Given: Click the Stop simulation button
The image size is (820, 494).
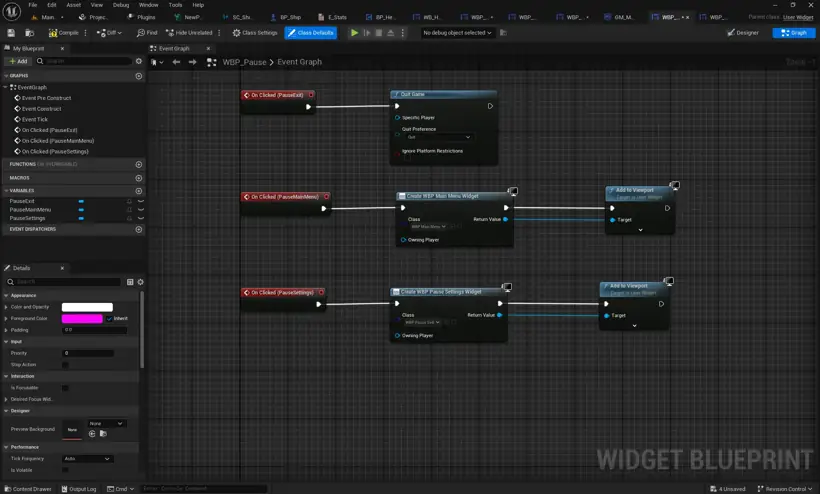Looking at the screenshot, I should pos(379,33).
